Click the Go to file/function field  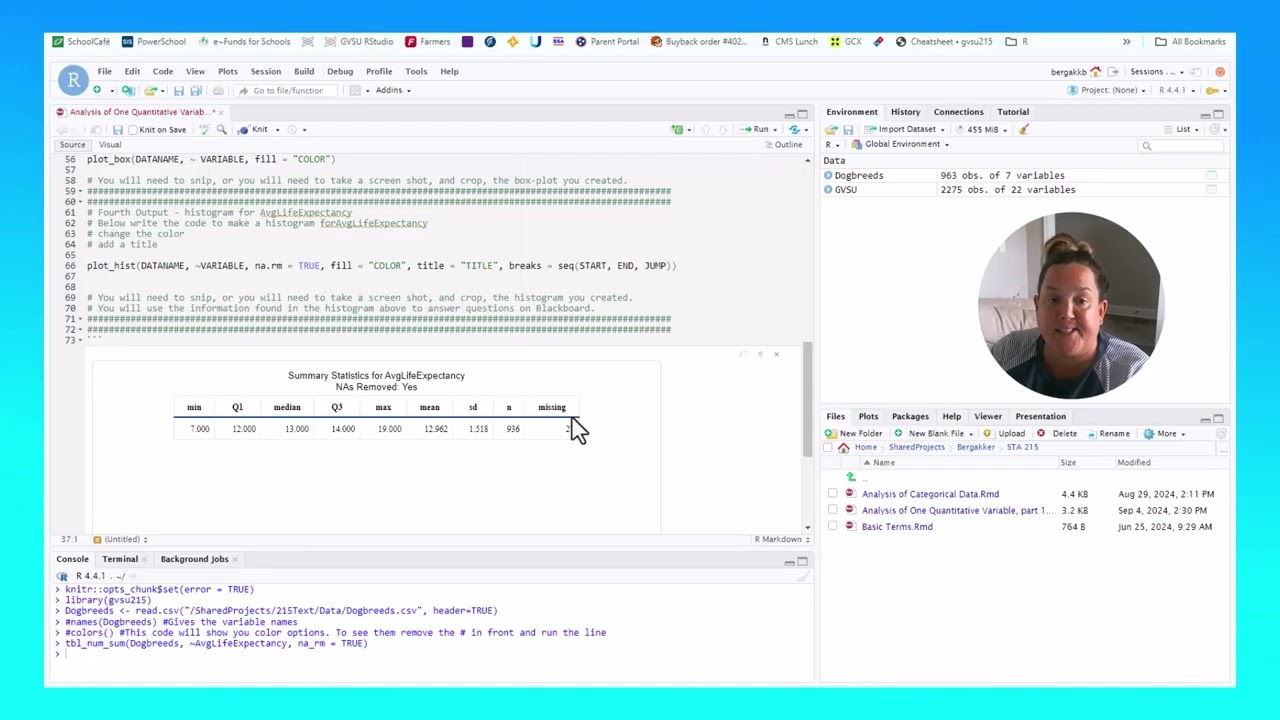coord(288,90)
